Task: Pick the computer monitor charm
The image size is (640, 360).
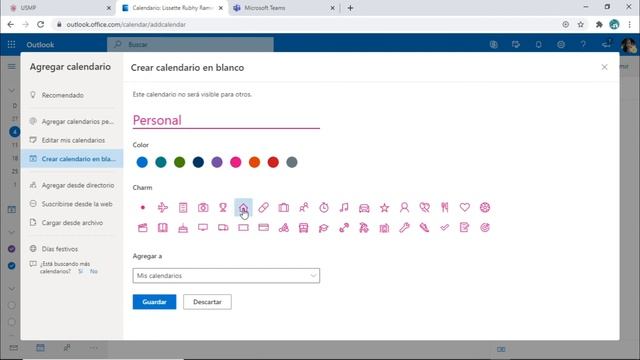Action: [203, 228]
